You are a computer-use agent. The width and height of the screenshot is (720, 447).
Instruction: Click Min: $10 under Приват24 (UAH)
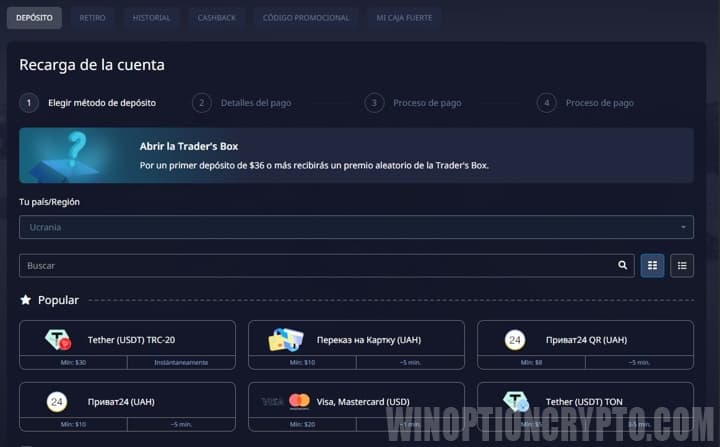pyautogui.click(x=73, y=424)
